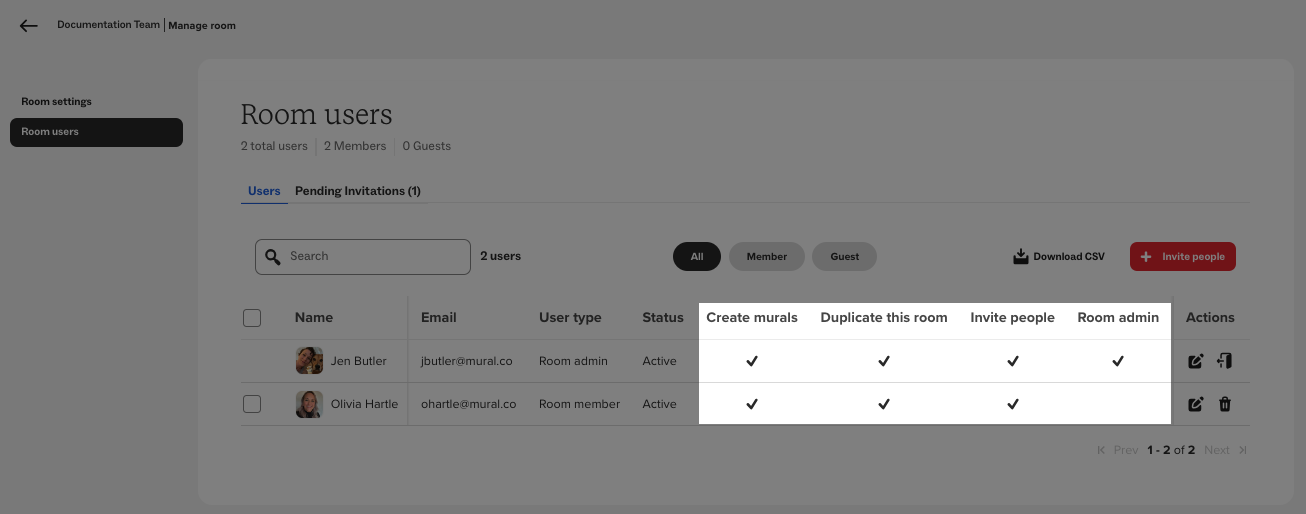
Task: Click first page pagination icon
Action: (1102, 450)
